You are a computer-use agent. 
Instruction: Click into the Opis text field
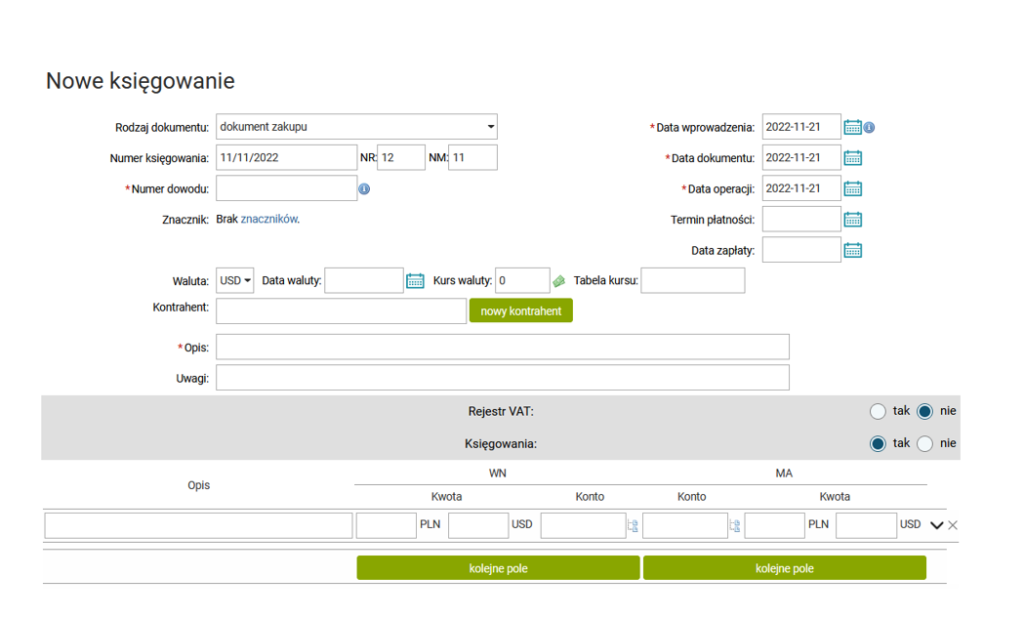coord(502,347)
